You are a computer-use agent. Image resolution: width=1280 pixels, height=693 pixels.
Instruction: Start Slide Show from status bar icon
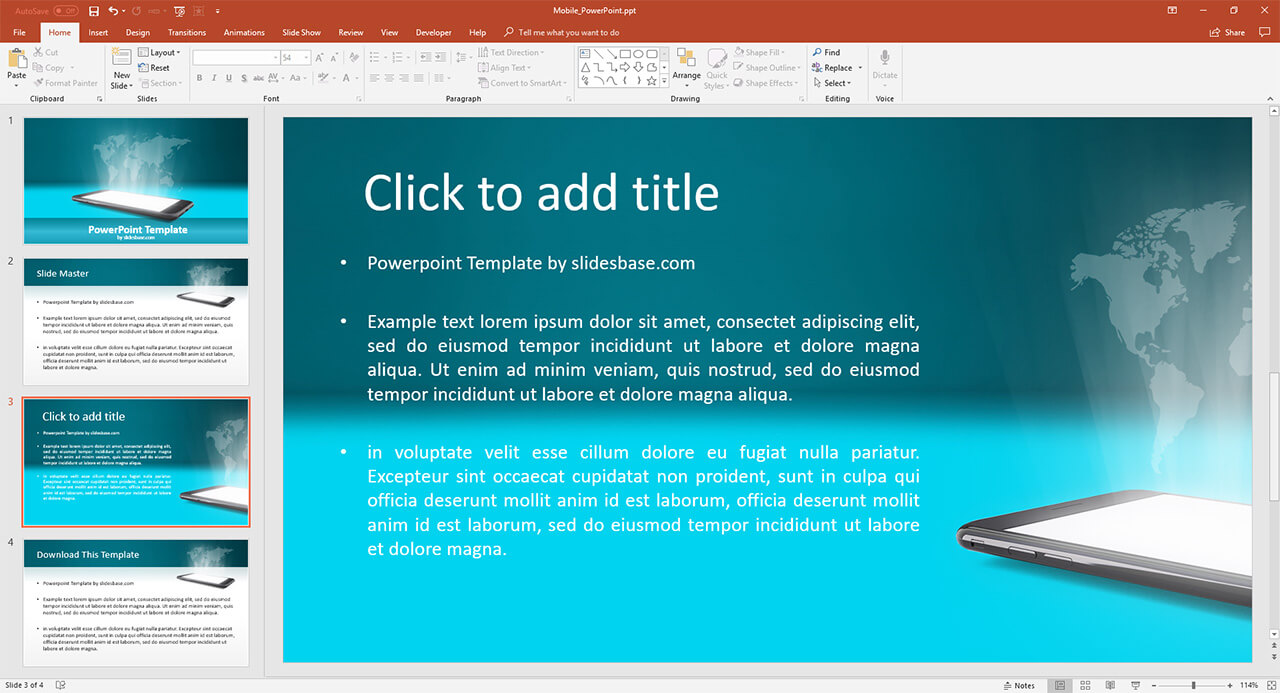(1134, 685)
